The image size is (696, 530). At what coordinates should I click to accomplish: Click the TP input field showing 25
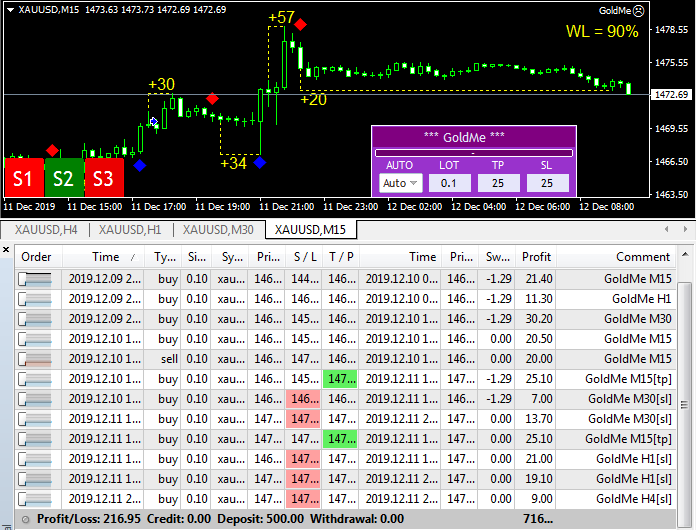[x=498, y=183]
